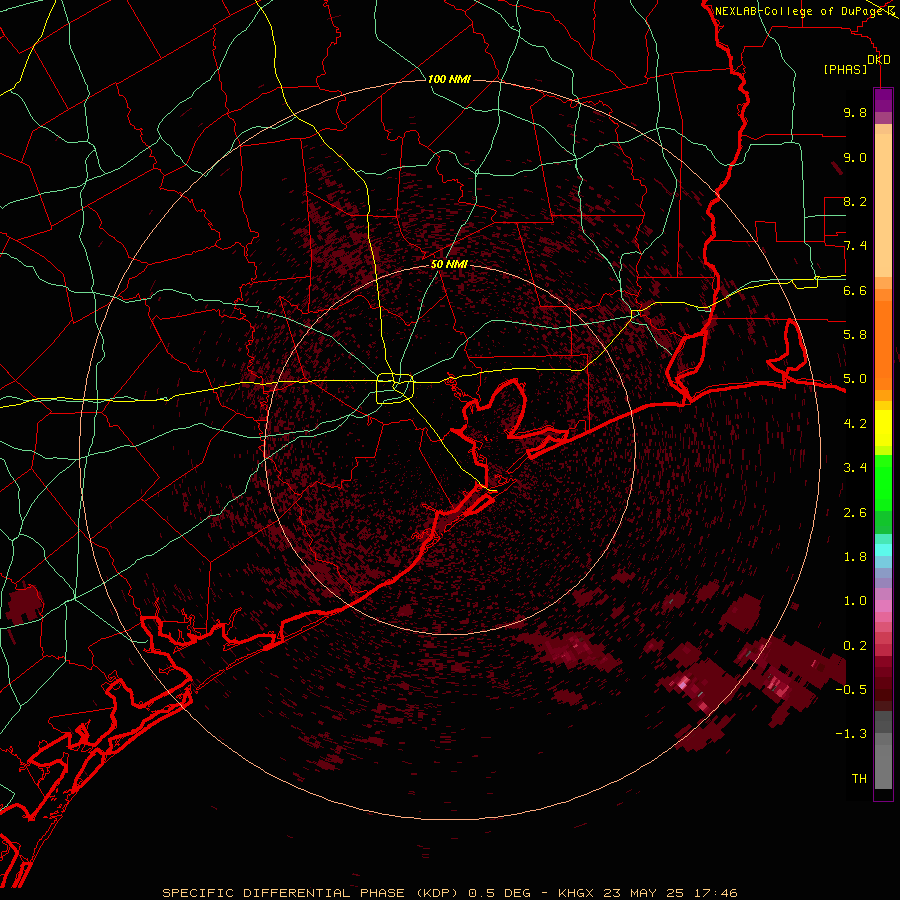Pick the pink segment of the color bar

(883, 607)
